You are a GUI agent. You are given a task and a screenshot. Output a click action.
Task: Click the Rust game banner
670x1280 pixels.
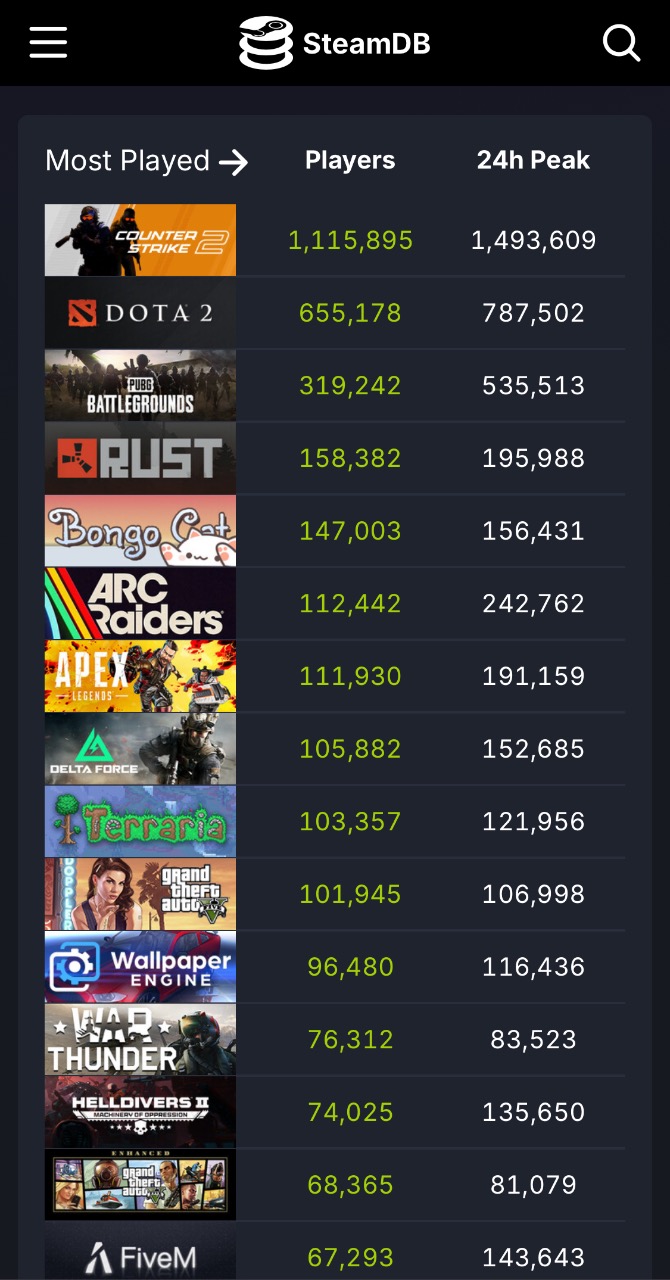pos(140,458)
